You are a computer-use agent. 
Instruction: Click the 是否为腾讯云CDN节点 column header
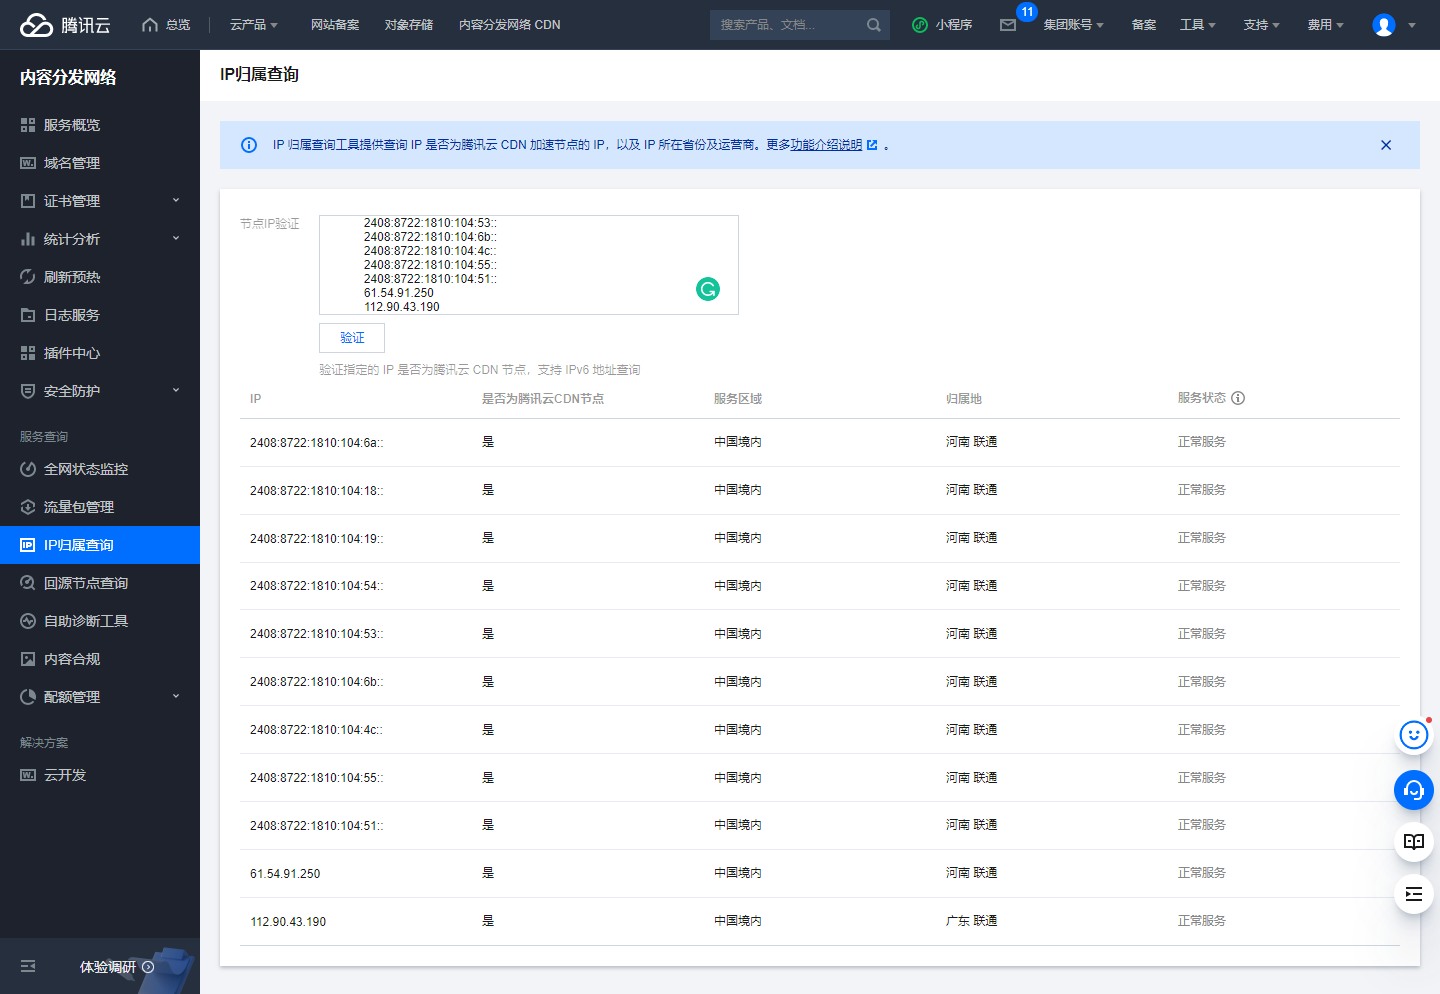point(543,399)
